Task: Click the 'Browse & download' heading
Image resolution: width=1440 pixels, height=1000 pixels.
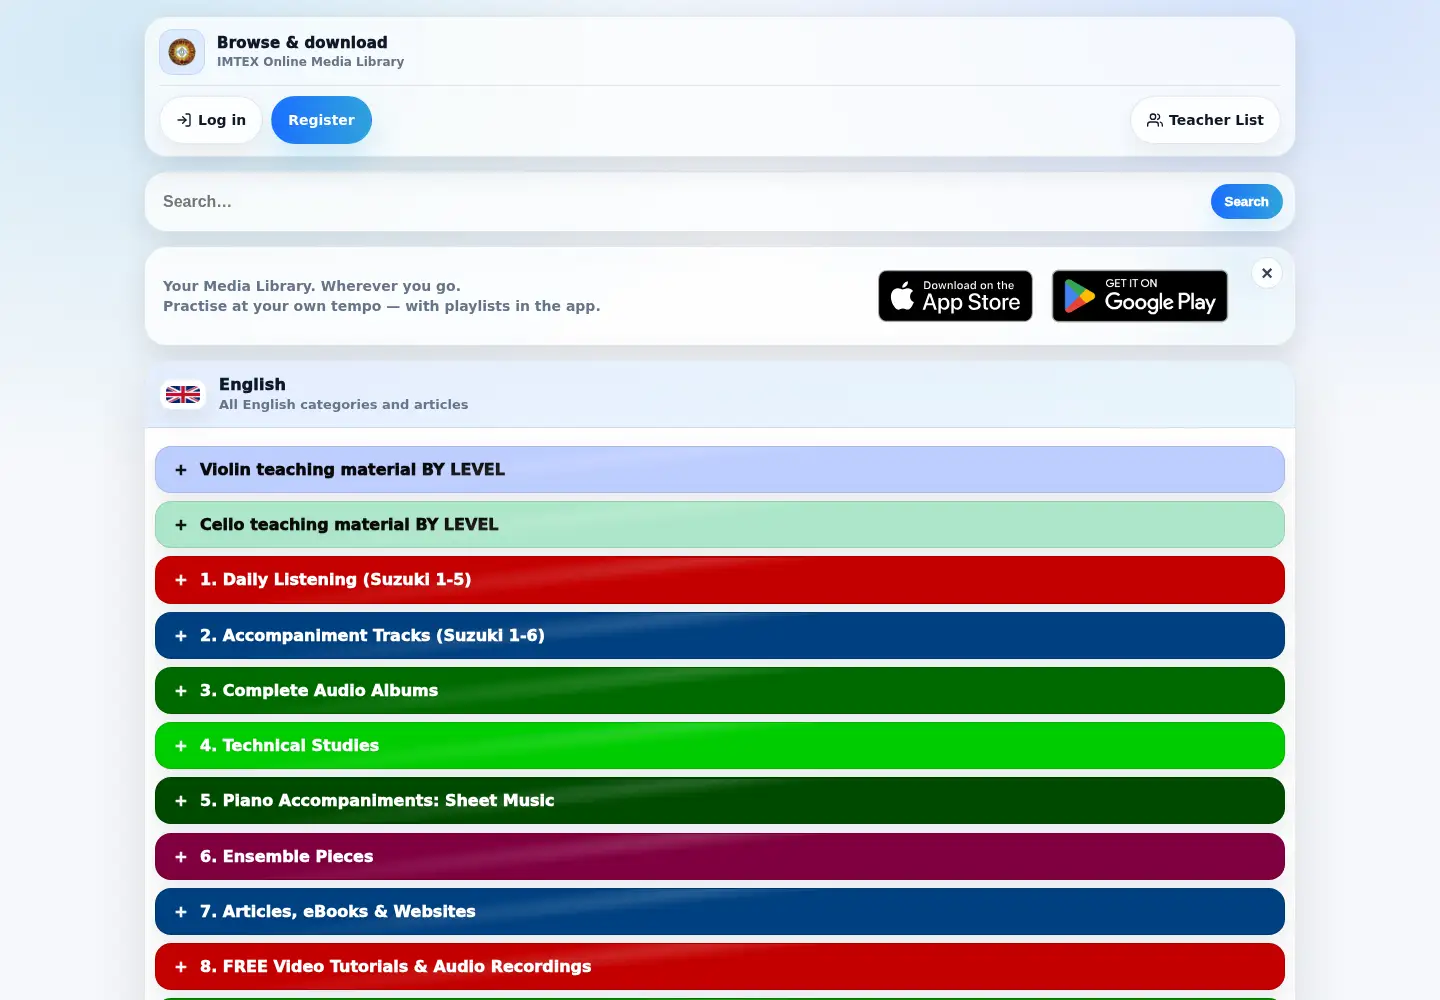Action: click(302, 42)
